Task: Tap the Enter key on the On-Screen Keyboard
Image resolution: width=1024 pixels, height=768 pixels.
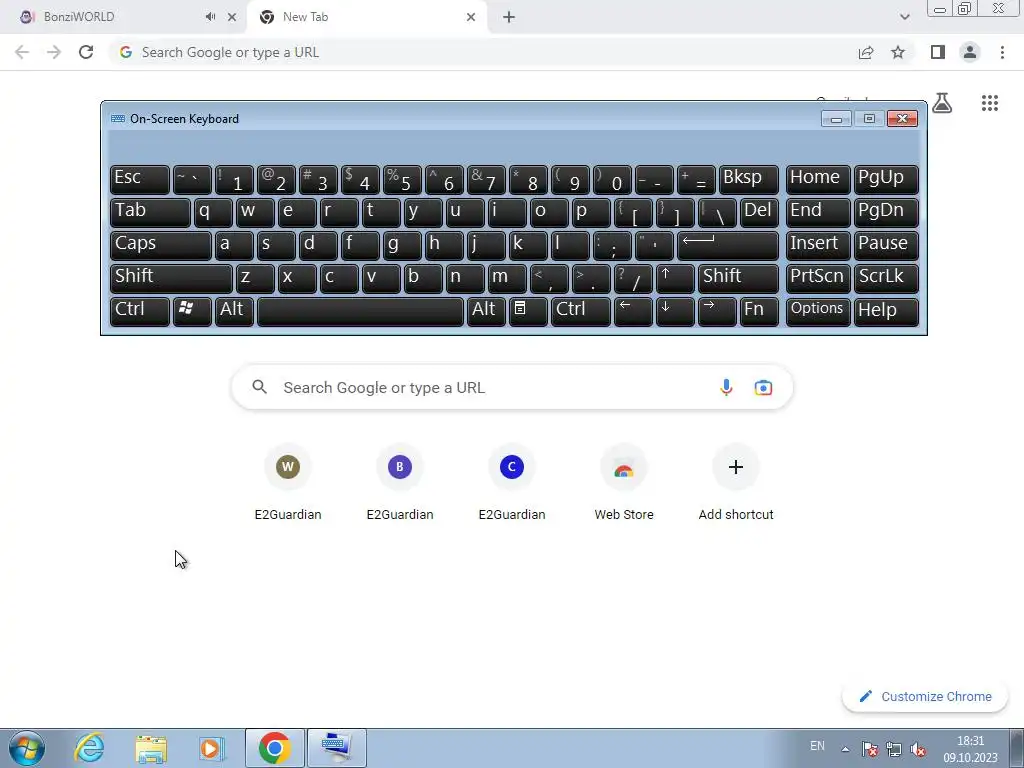Action: point(728,245)
